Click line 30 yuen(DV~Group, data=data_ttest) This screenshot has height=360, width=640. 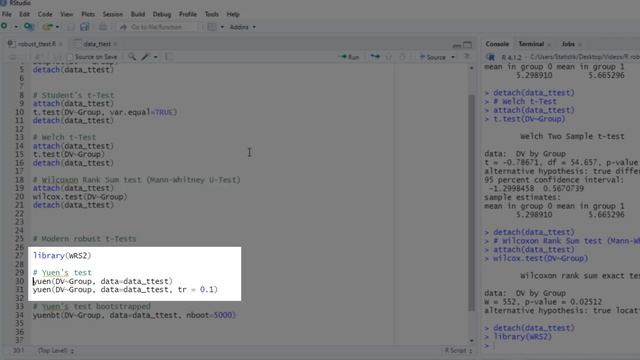point(103,281)
